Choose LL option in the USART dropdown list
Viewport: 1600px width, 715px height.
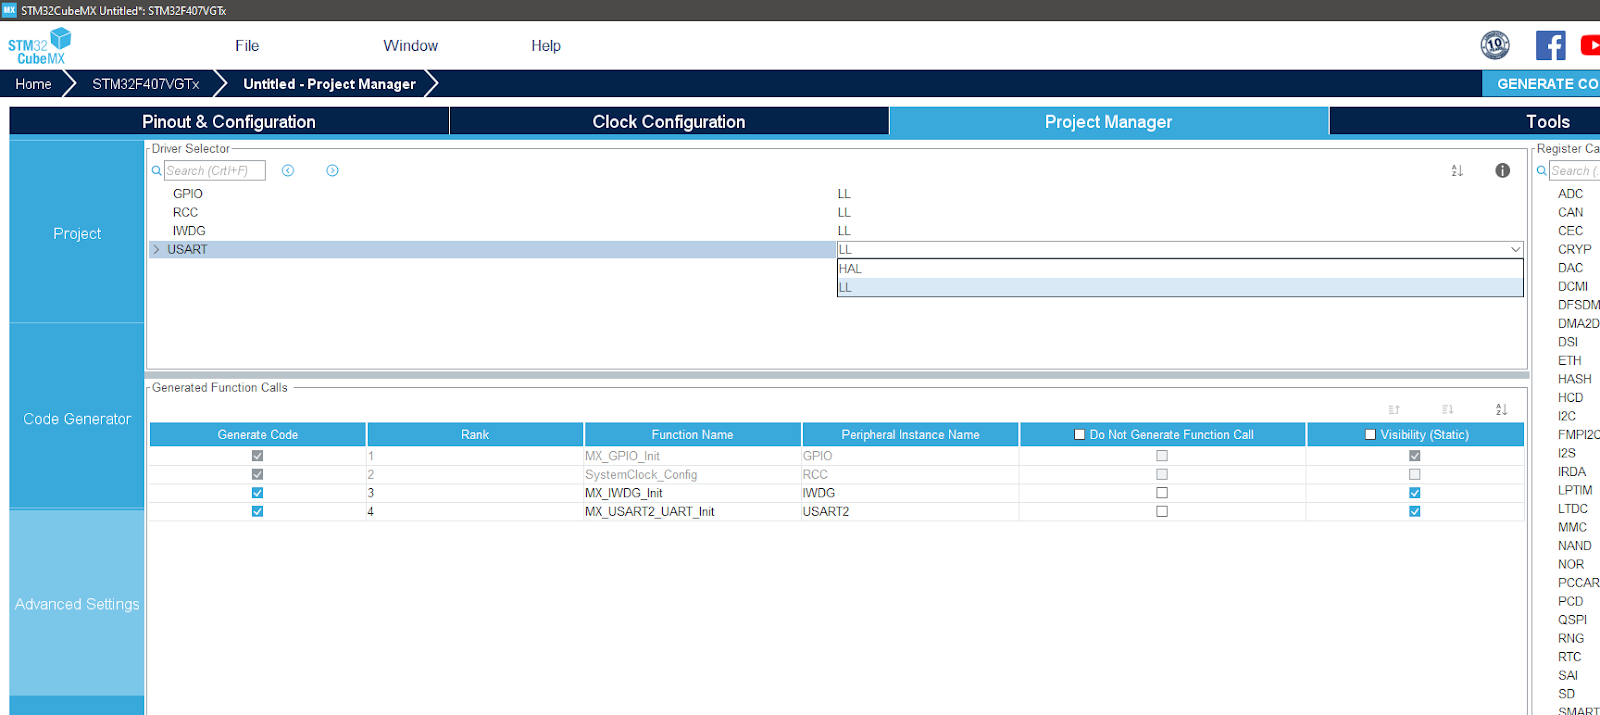click(1180, 288)
